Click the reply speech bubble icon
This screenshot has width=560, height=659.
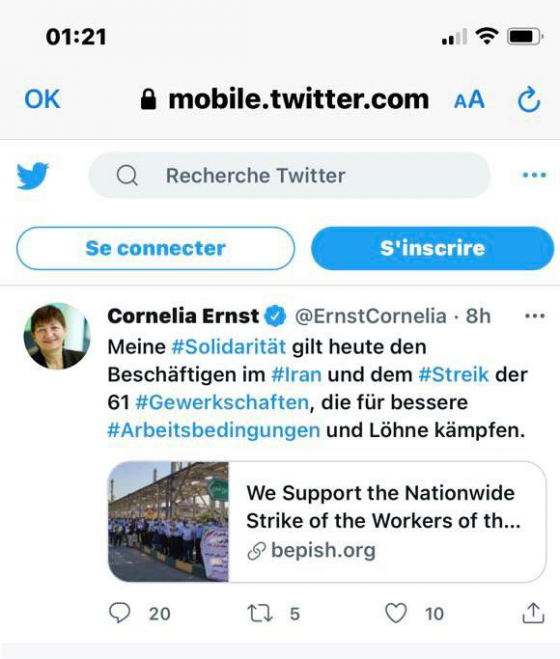pos(120,613)
